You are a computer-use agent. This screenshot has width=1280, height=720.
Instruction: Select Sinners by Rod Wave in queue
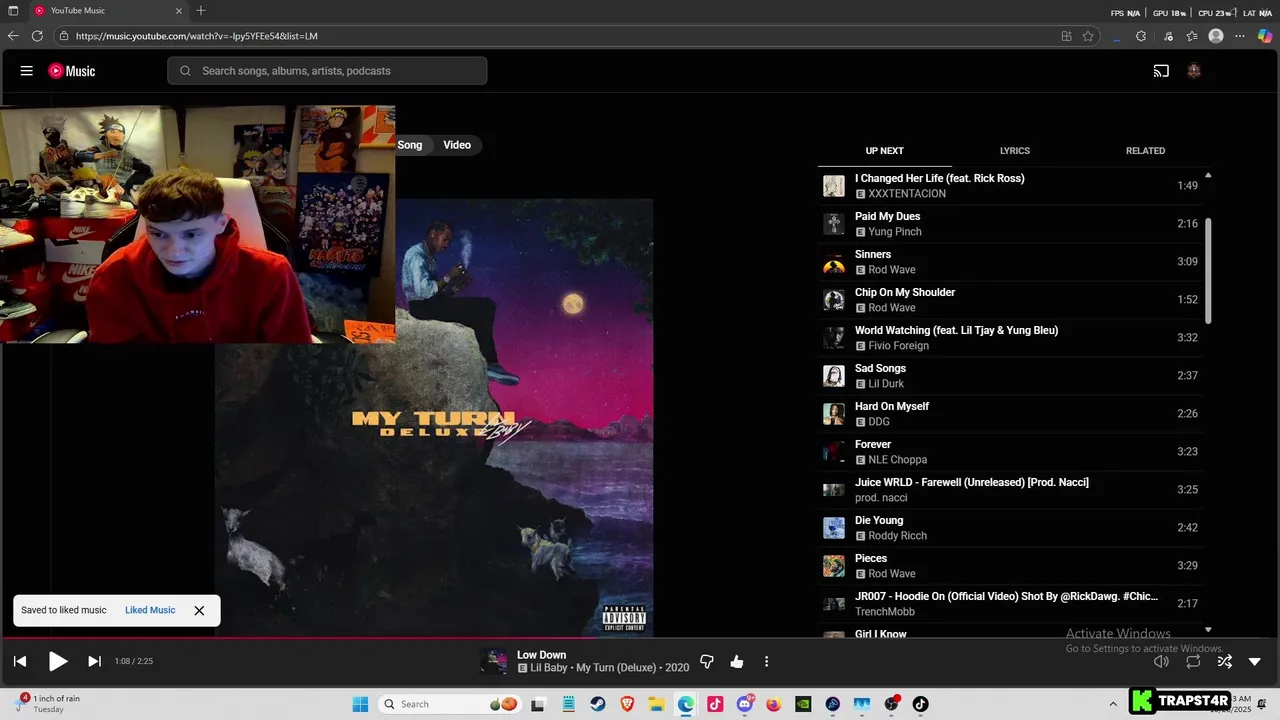1010,262
